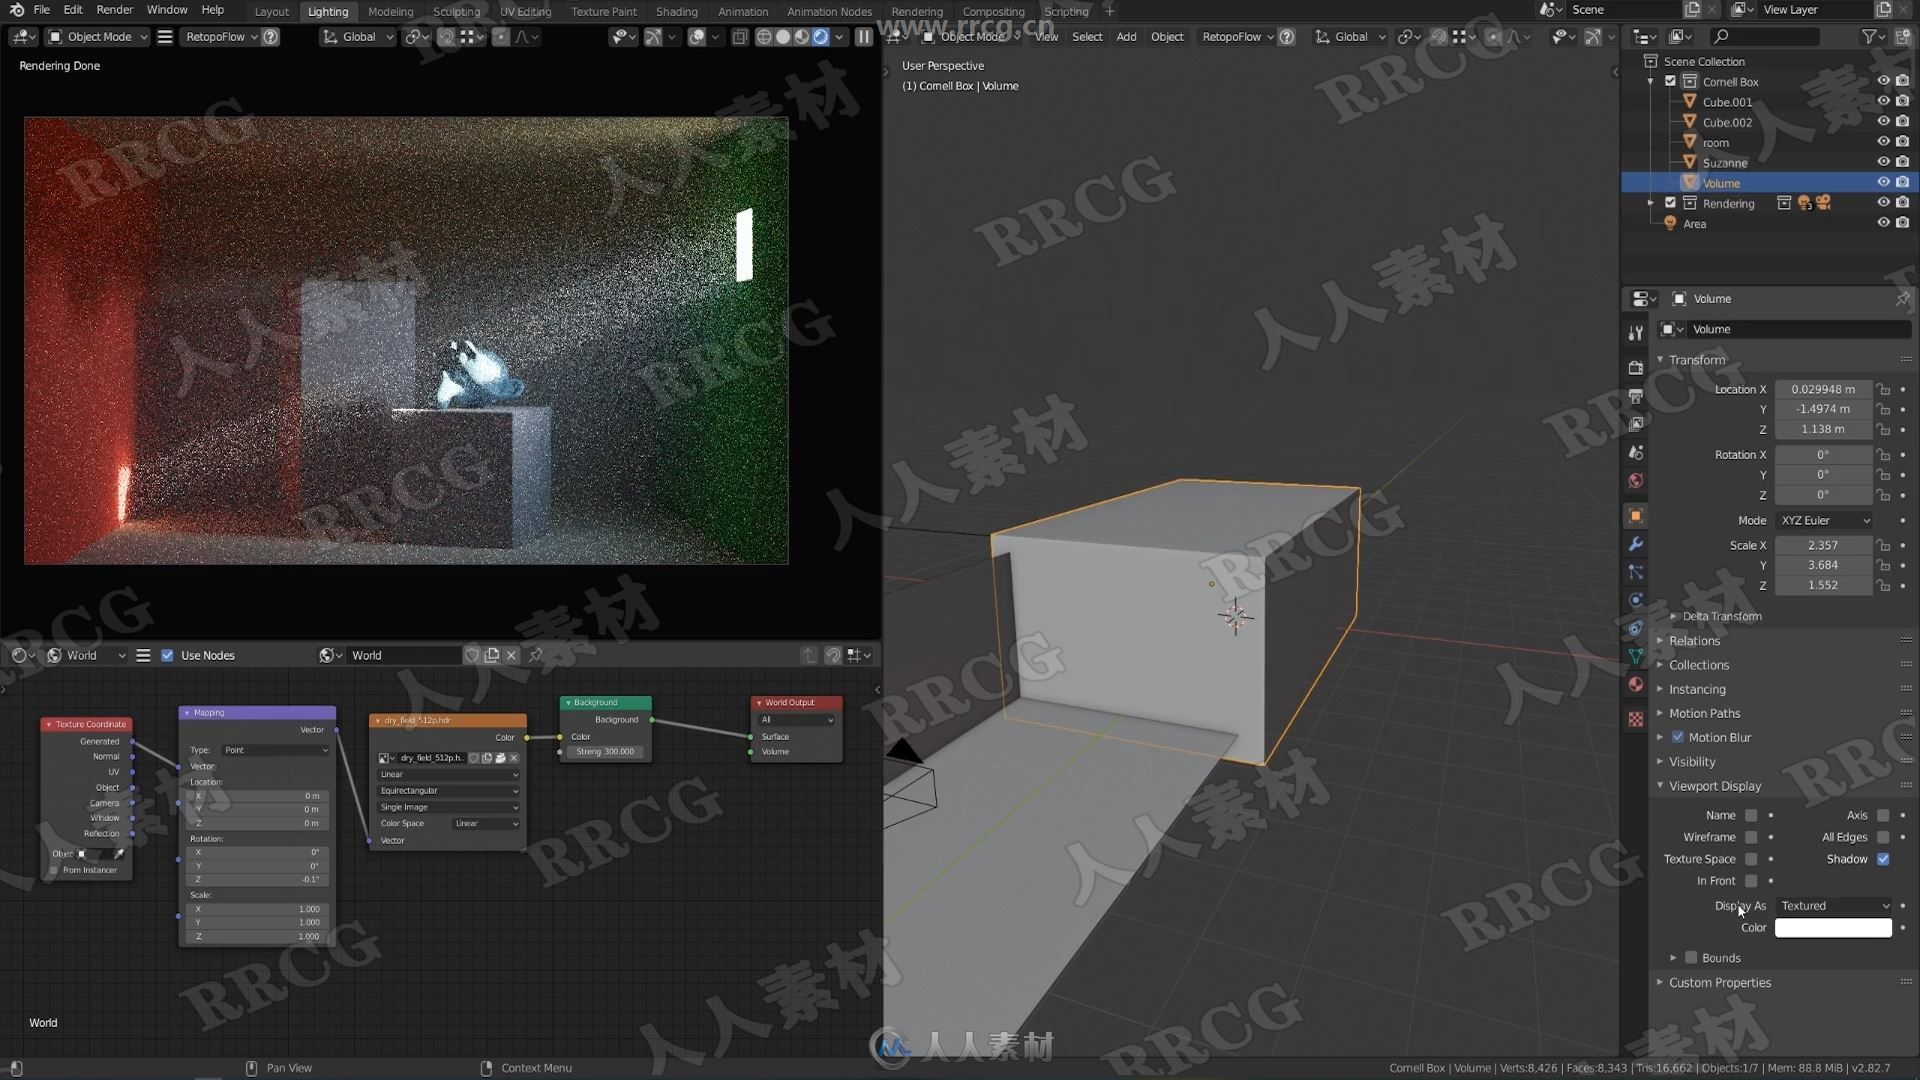This screenshot has height=1080, width=1920.
Task: Select Display As Textured dropdown
Action: click(x=1833, y=905)
